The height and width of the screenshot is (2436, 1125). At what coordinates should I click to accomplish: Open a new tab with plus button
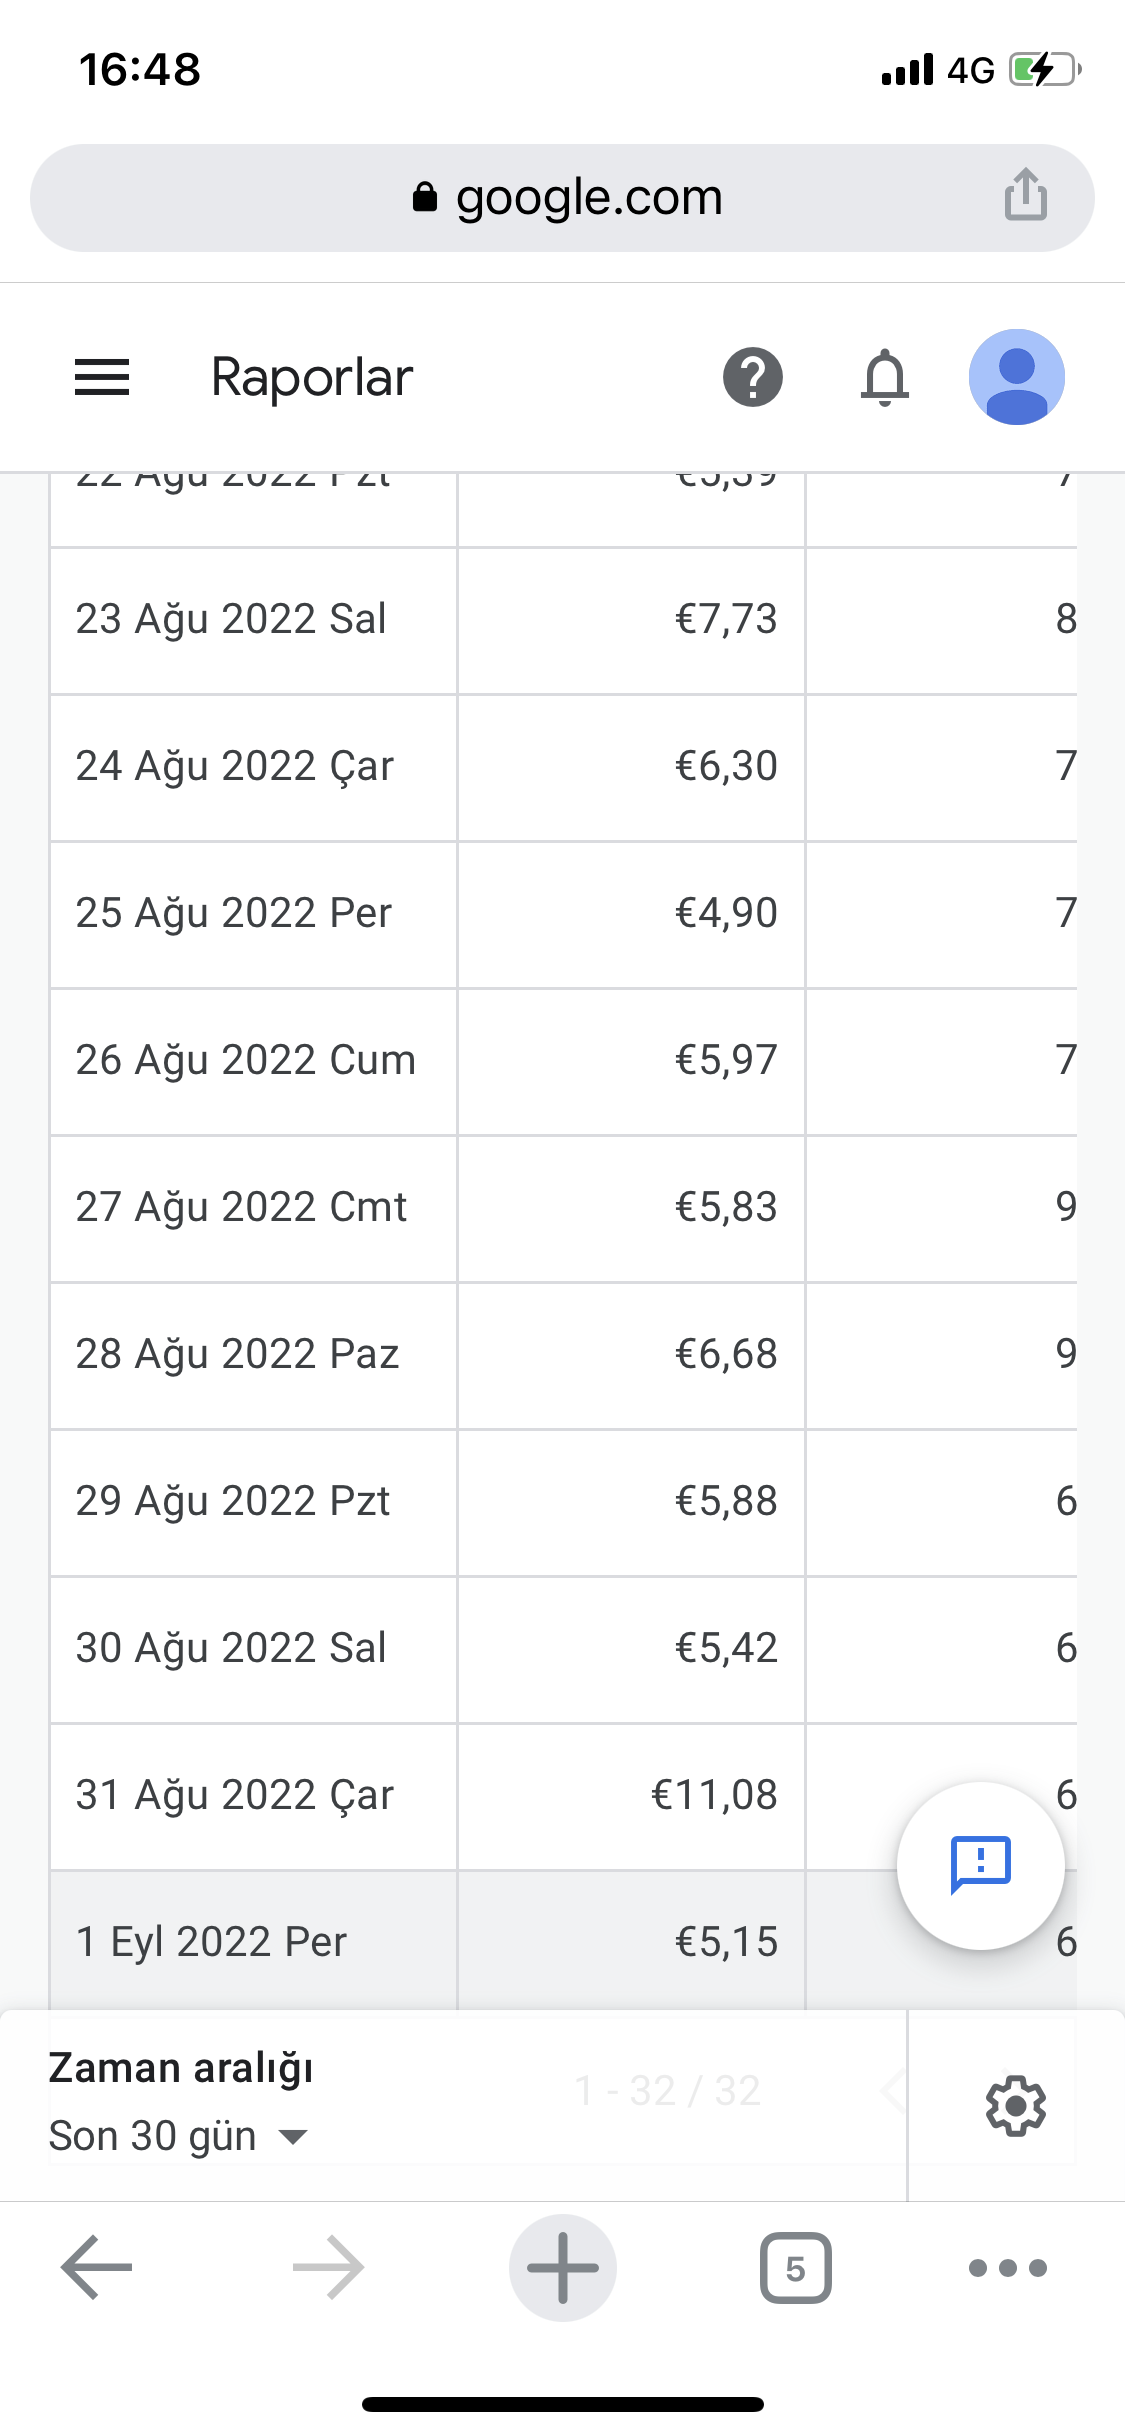563,2267
